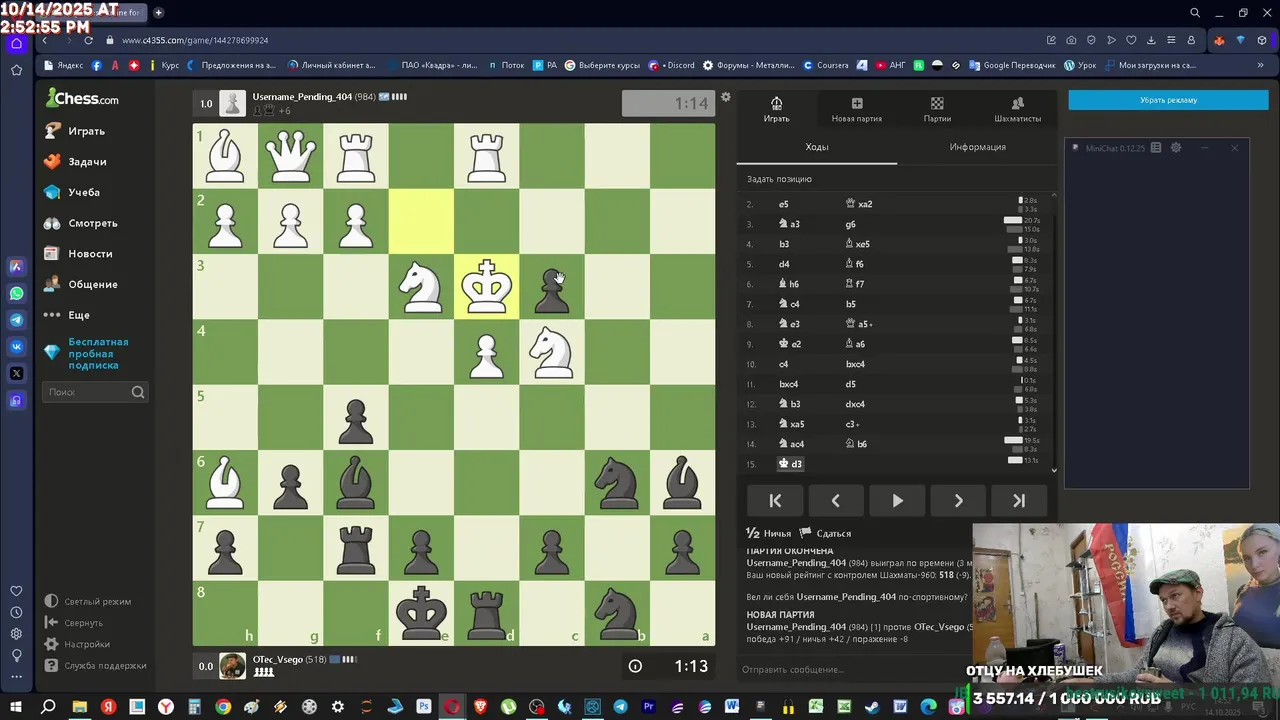Toggle Светлый режим light mode
This screenshot has height=720, width=1280.
click(x=88, y=601)
